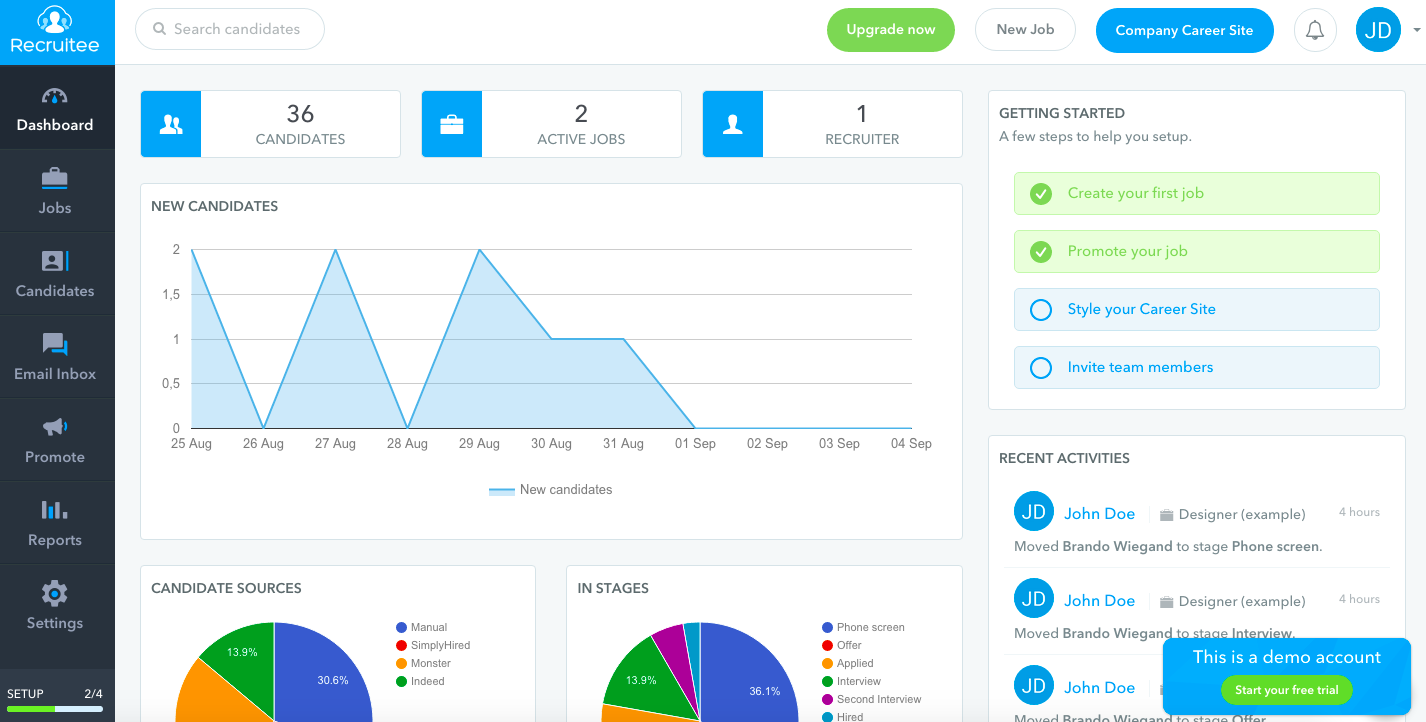Toggle SimplyHired in the sources legend
Image resolution: width=1426 pixels, height=722 pixels.
(x=433, y=646)
